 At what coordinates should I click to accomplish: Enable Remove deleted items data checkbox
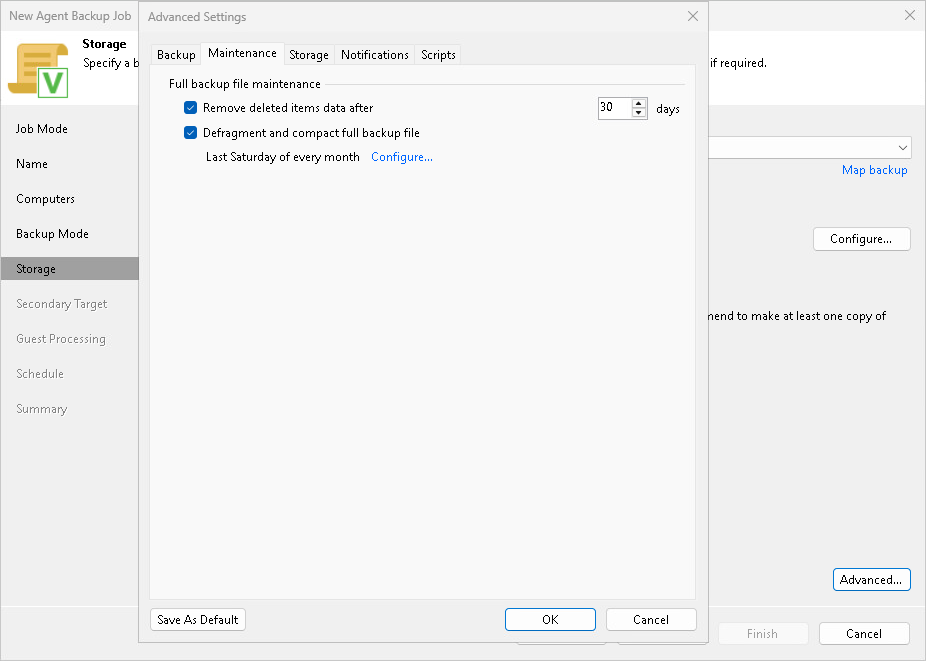(x=190, y=108)
